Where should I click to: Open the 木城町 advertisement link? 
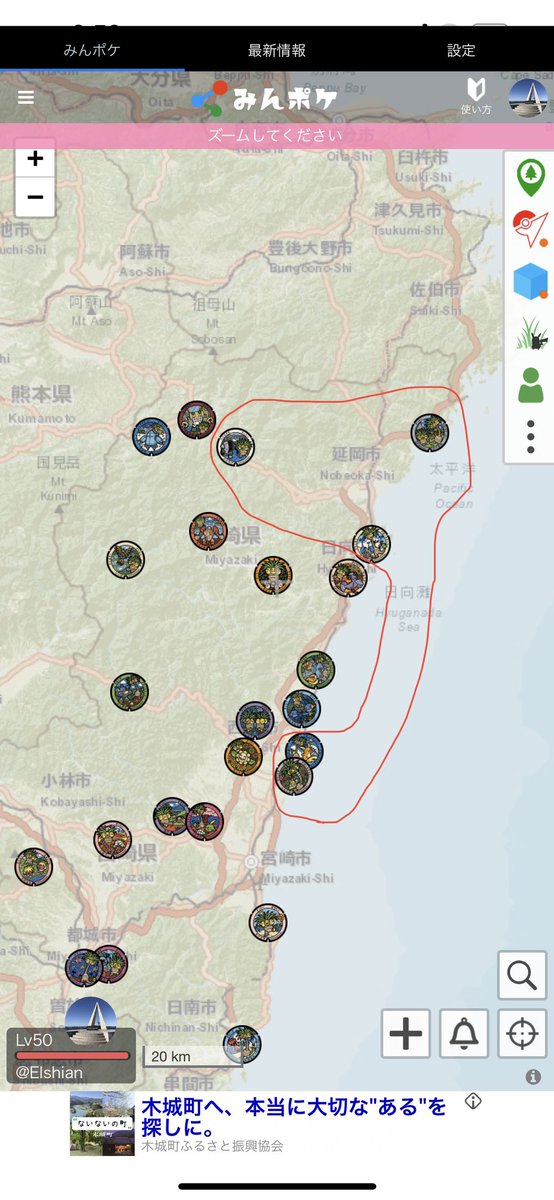292,1115
